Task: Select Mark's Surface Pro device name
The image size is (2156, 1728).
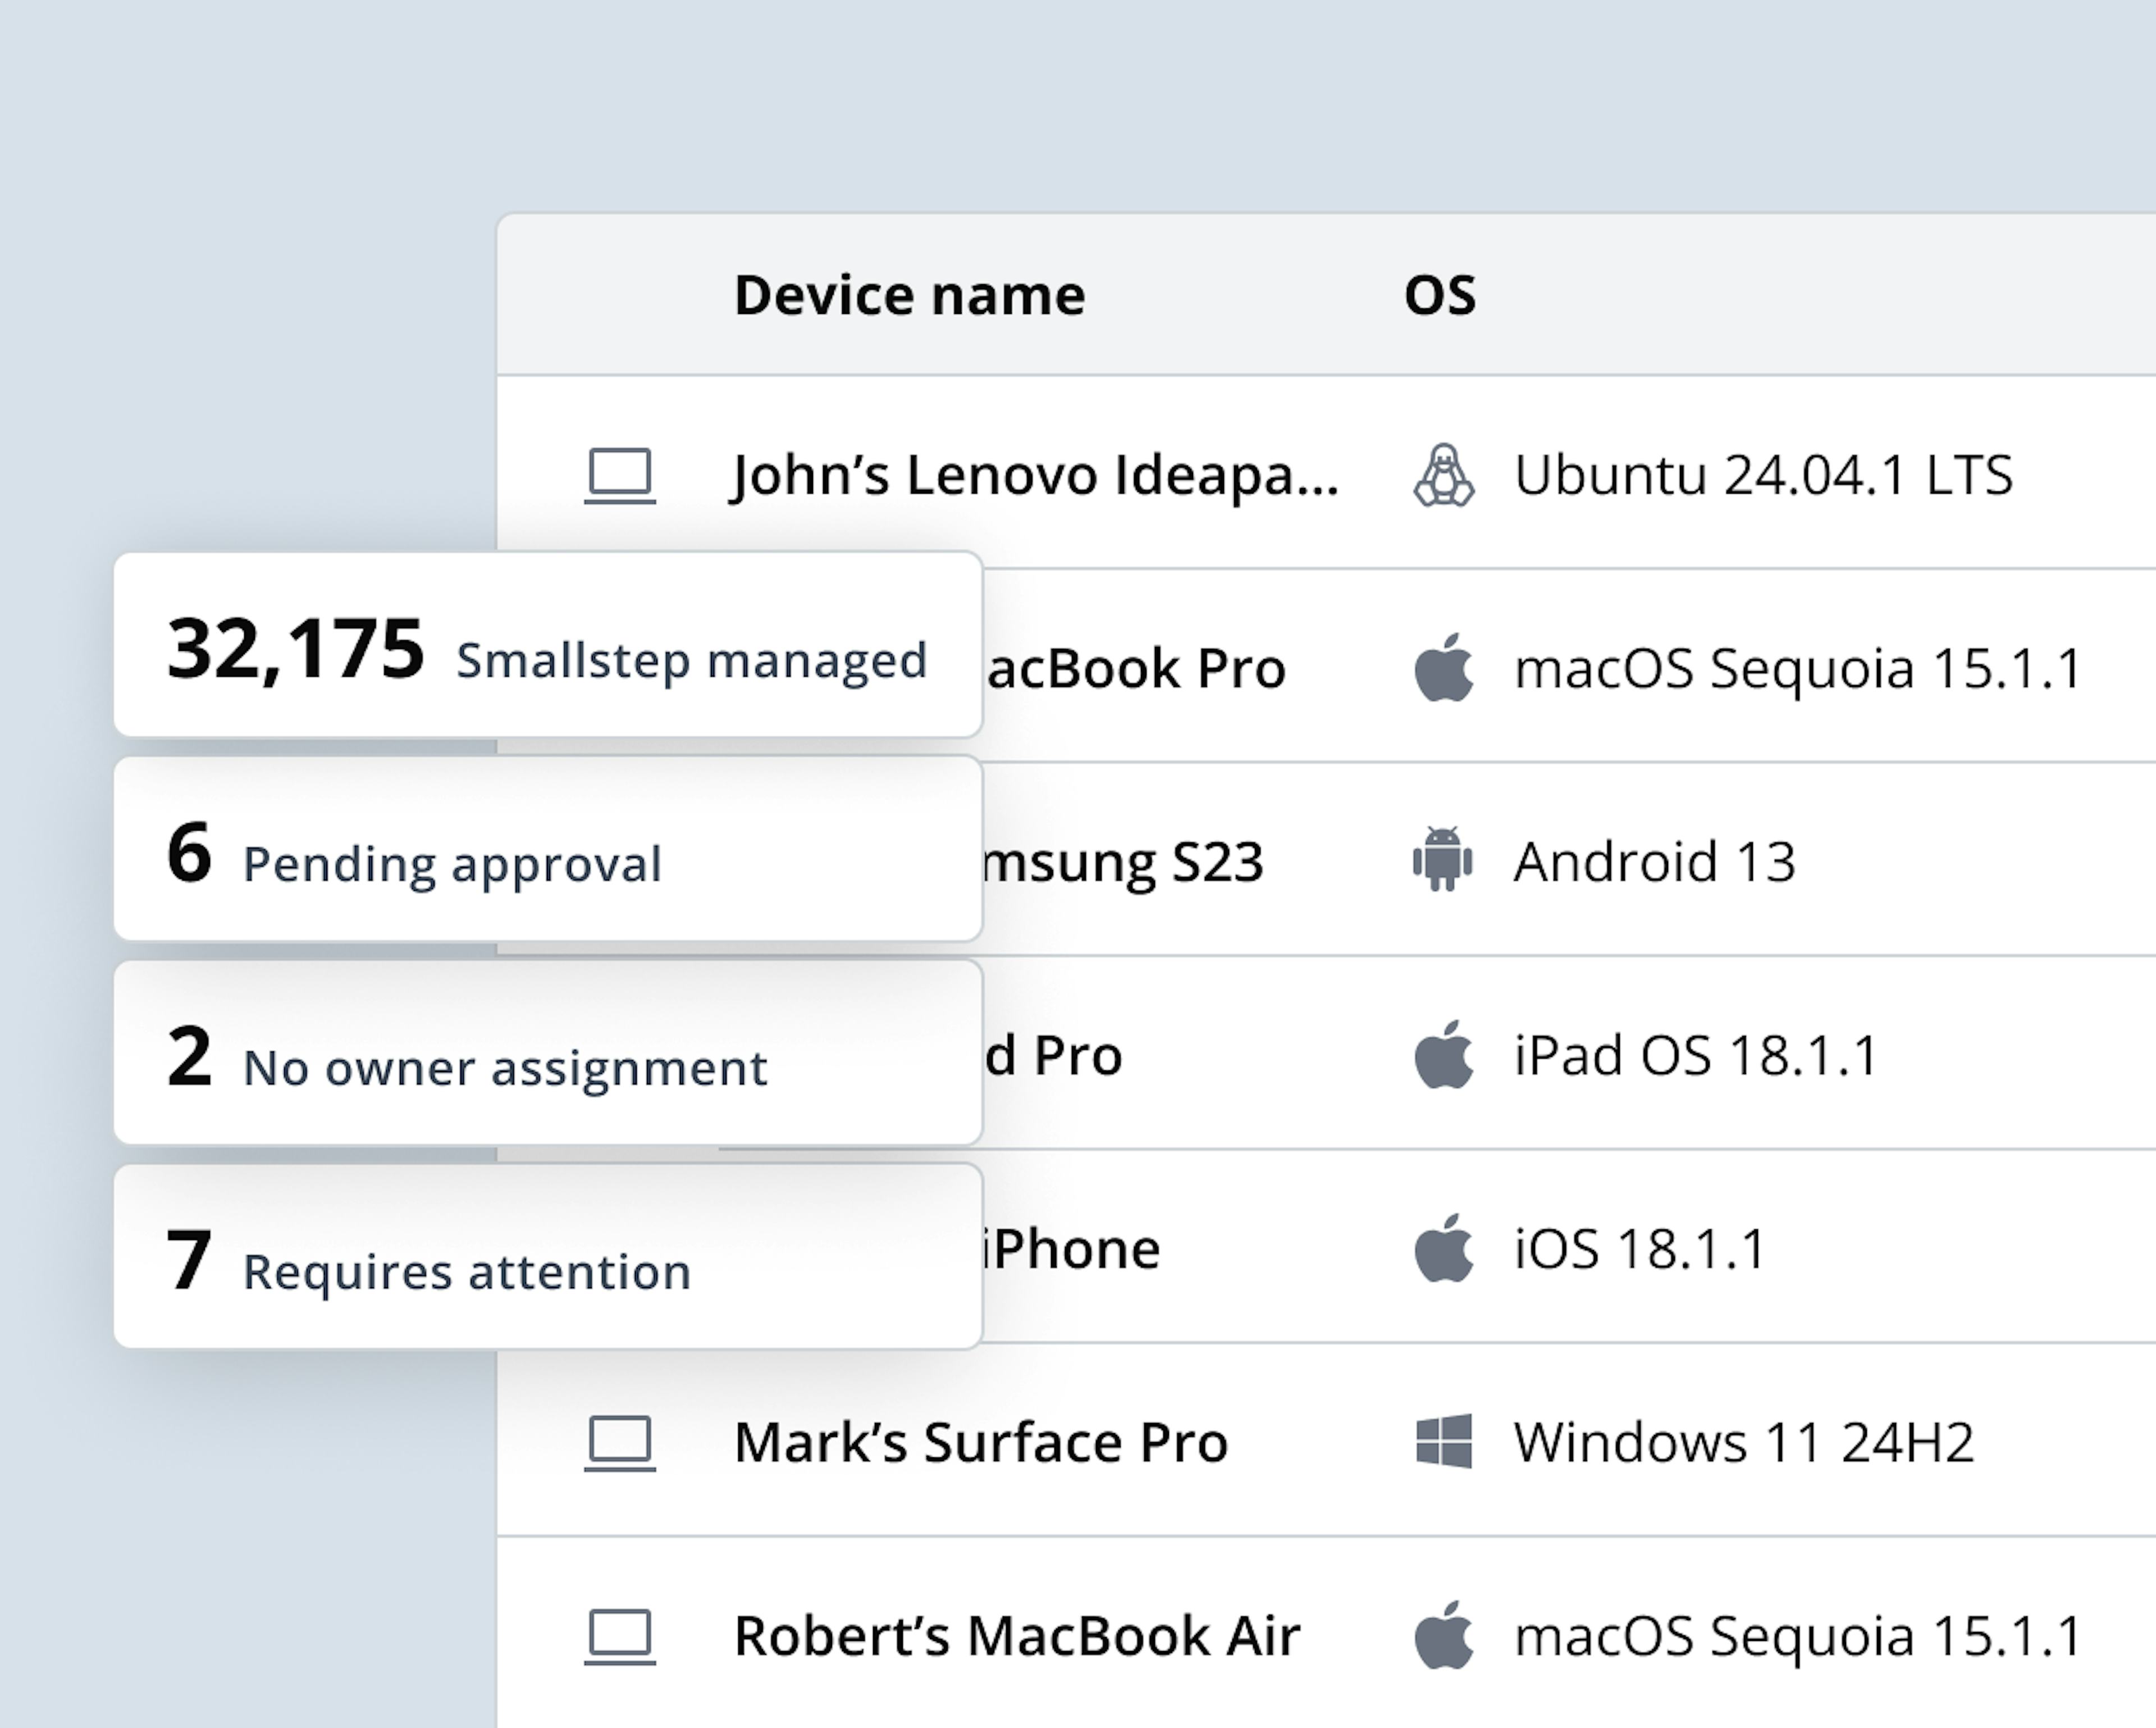Action: 980,1442
